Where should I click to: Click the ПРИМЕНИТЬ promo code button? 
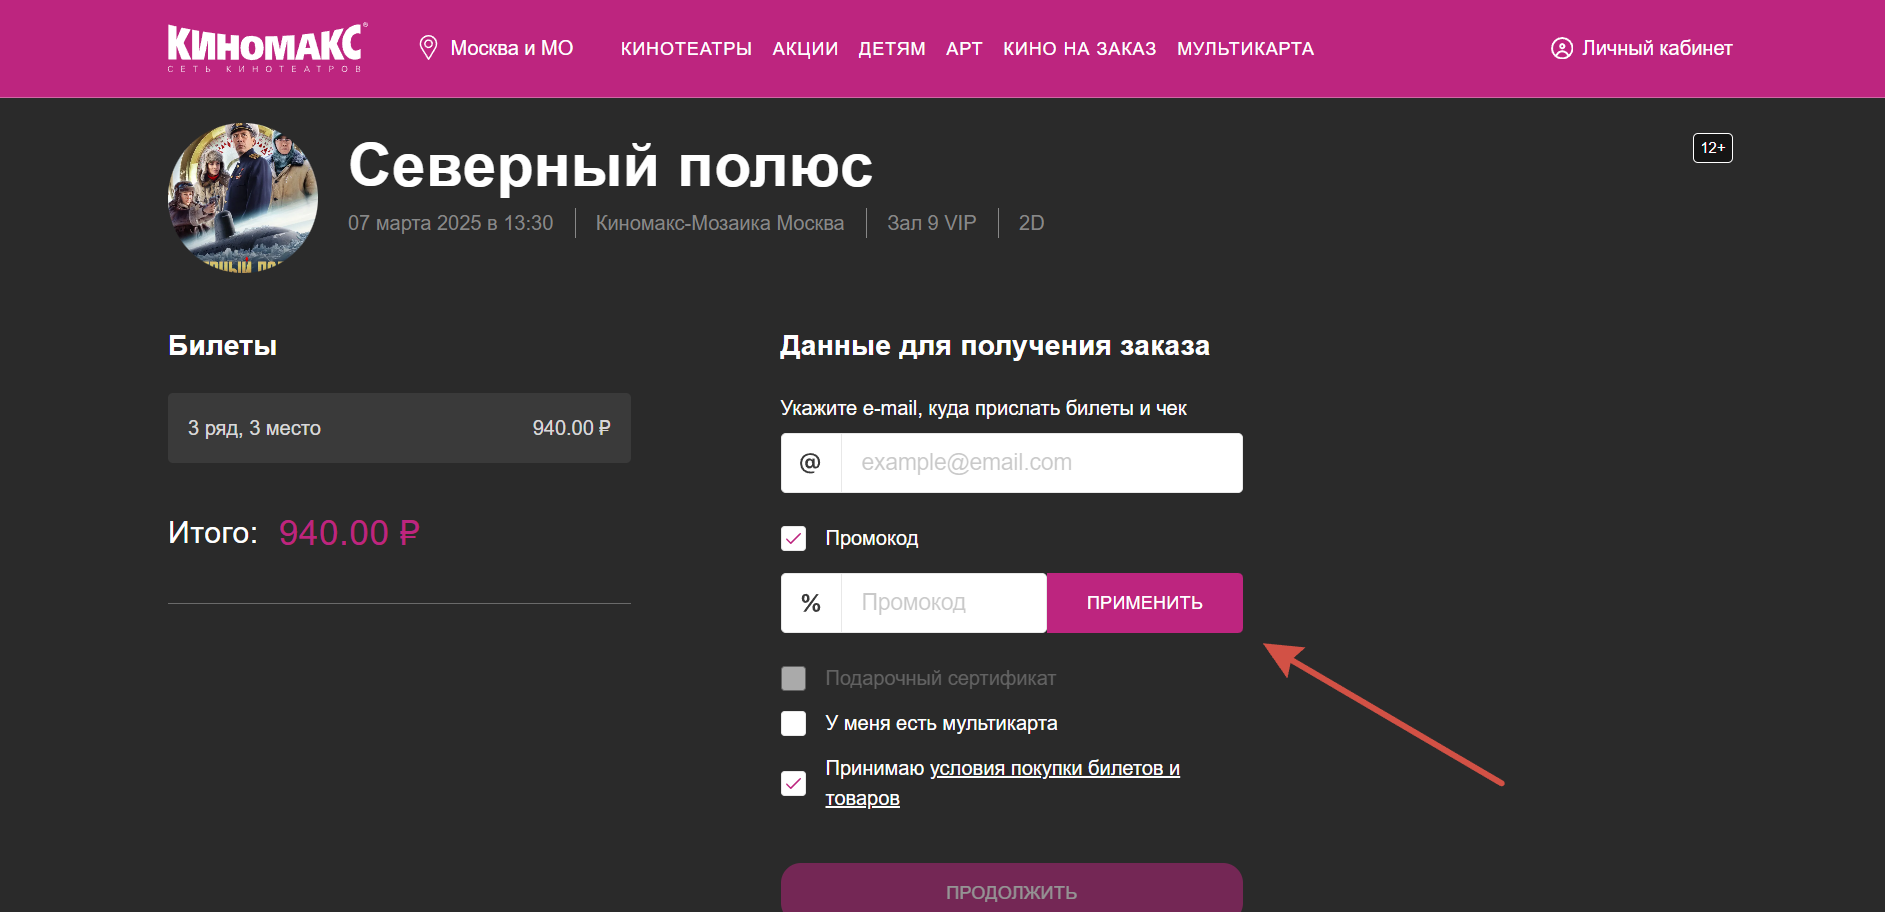pos(1145,603)
